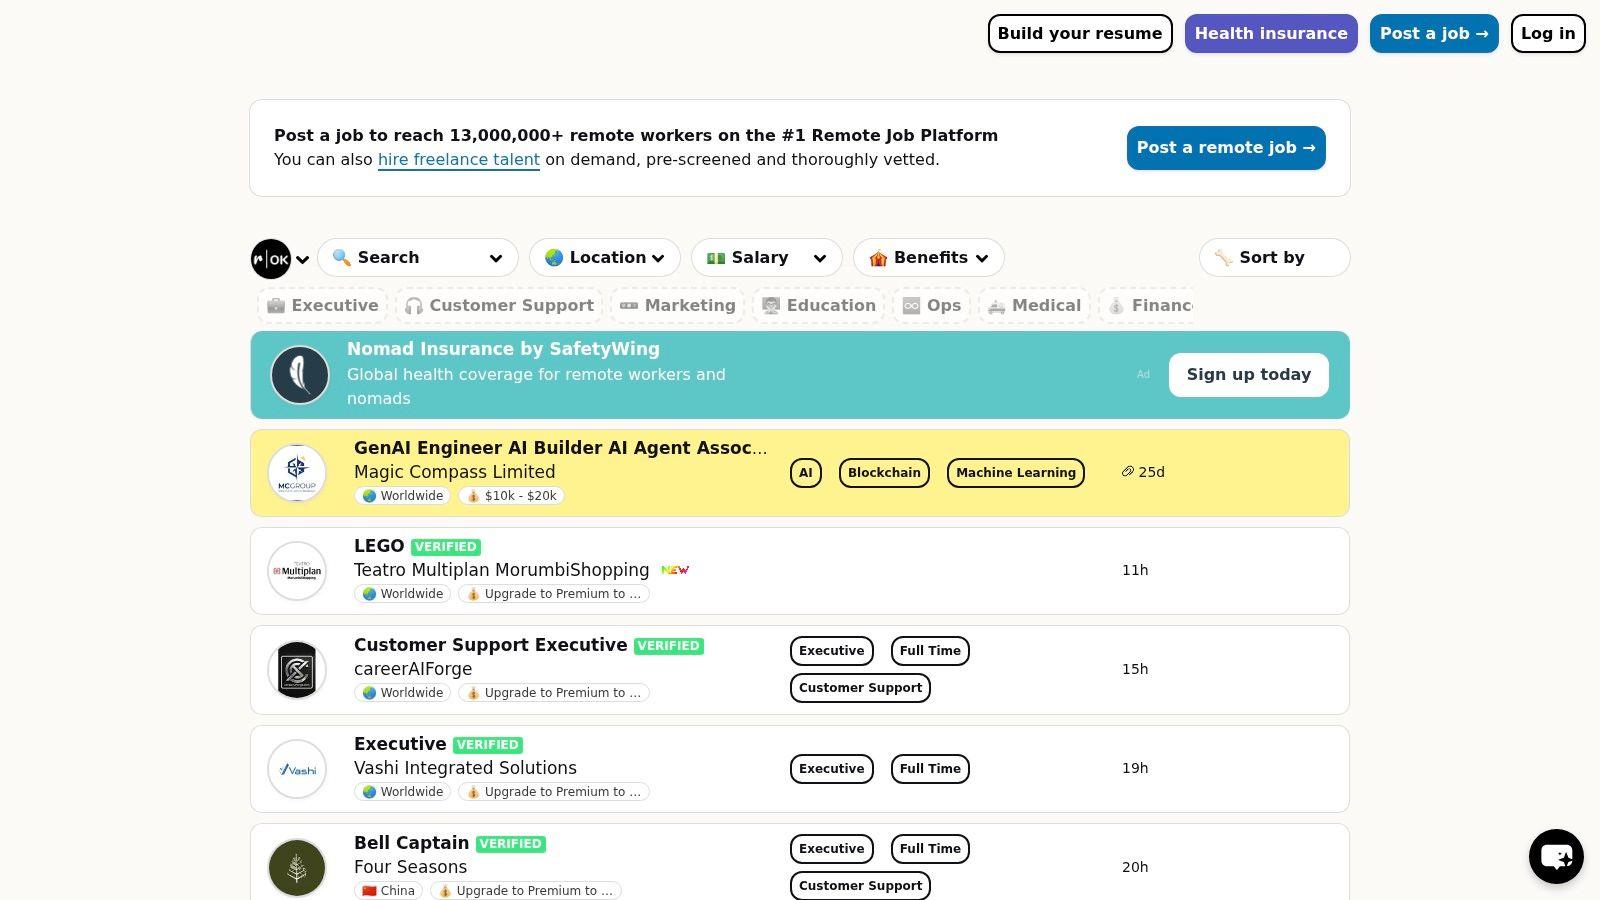Click Upgrade to Premium on careerAIForge listing
The image size is (1600, 900).
554,693
